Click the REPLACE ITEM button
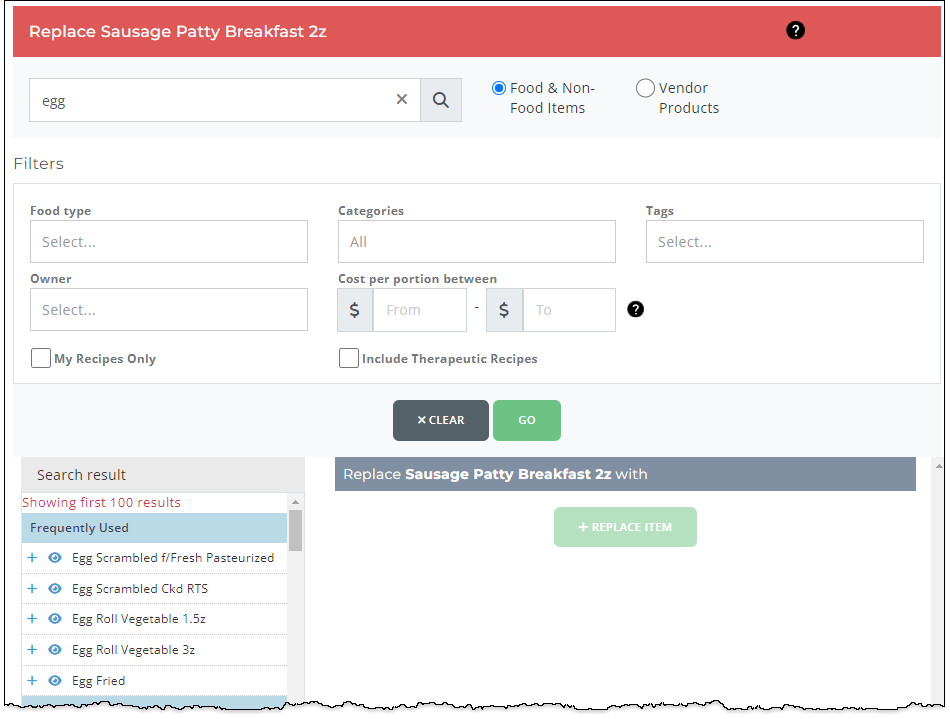The width and height of the screenshot is (950, 719). [x=625, y=527]
